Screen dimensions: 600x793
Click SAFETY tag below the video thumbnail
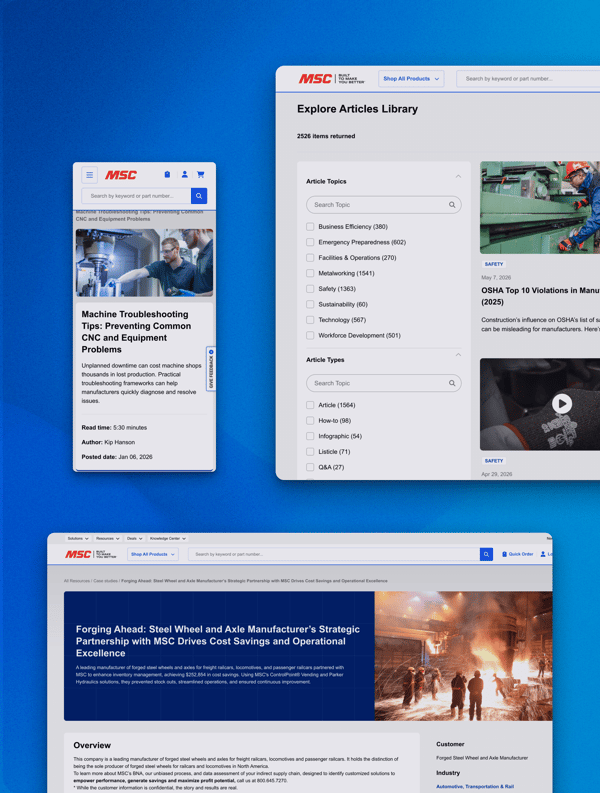click(494, 461)
